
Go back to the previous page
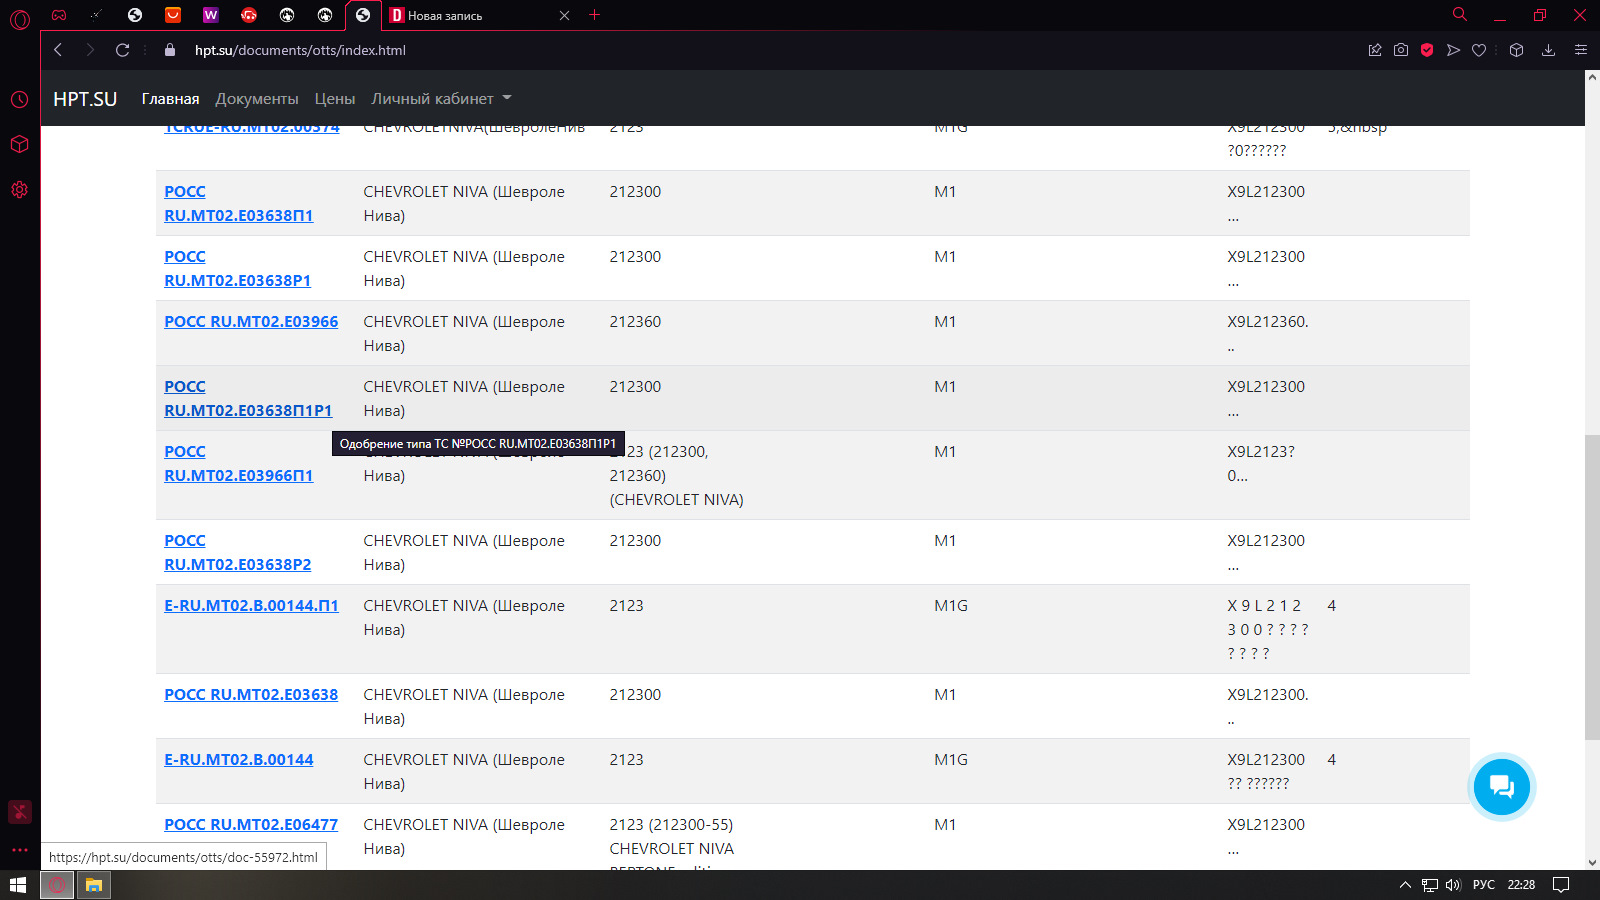[58, 50]
